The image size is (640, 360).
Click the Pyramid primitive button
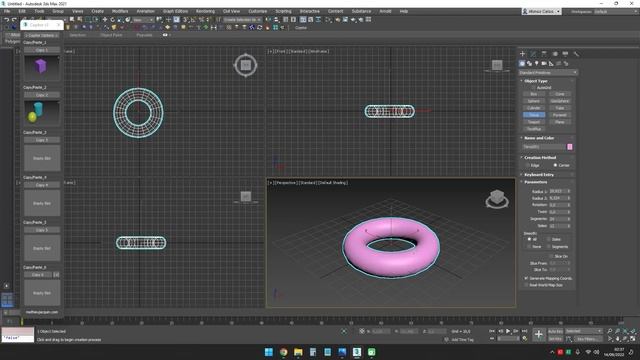(x=560, y=115)
